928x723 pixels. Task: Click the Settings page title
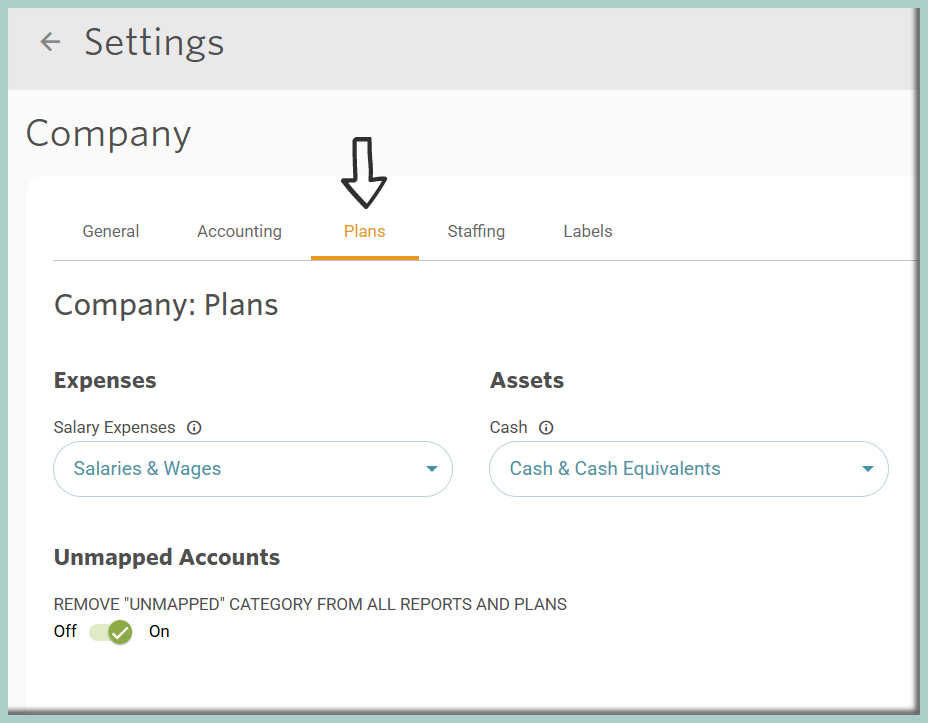154,43
